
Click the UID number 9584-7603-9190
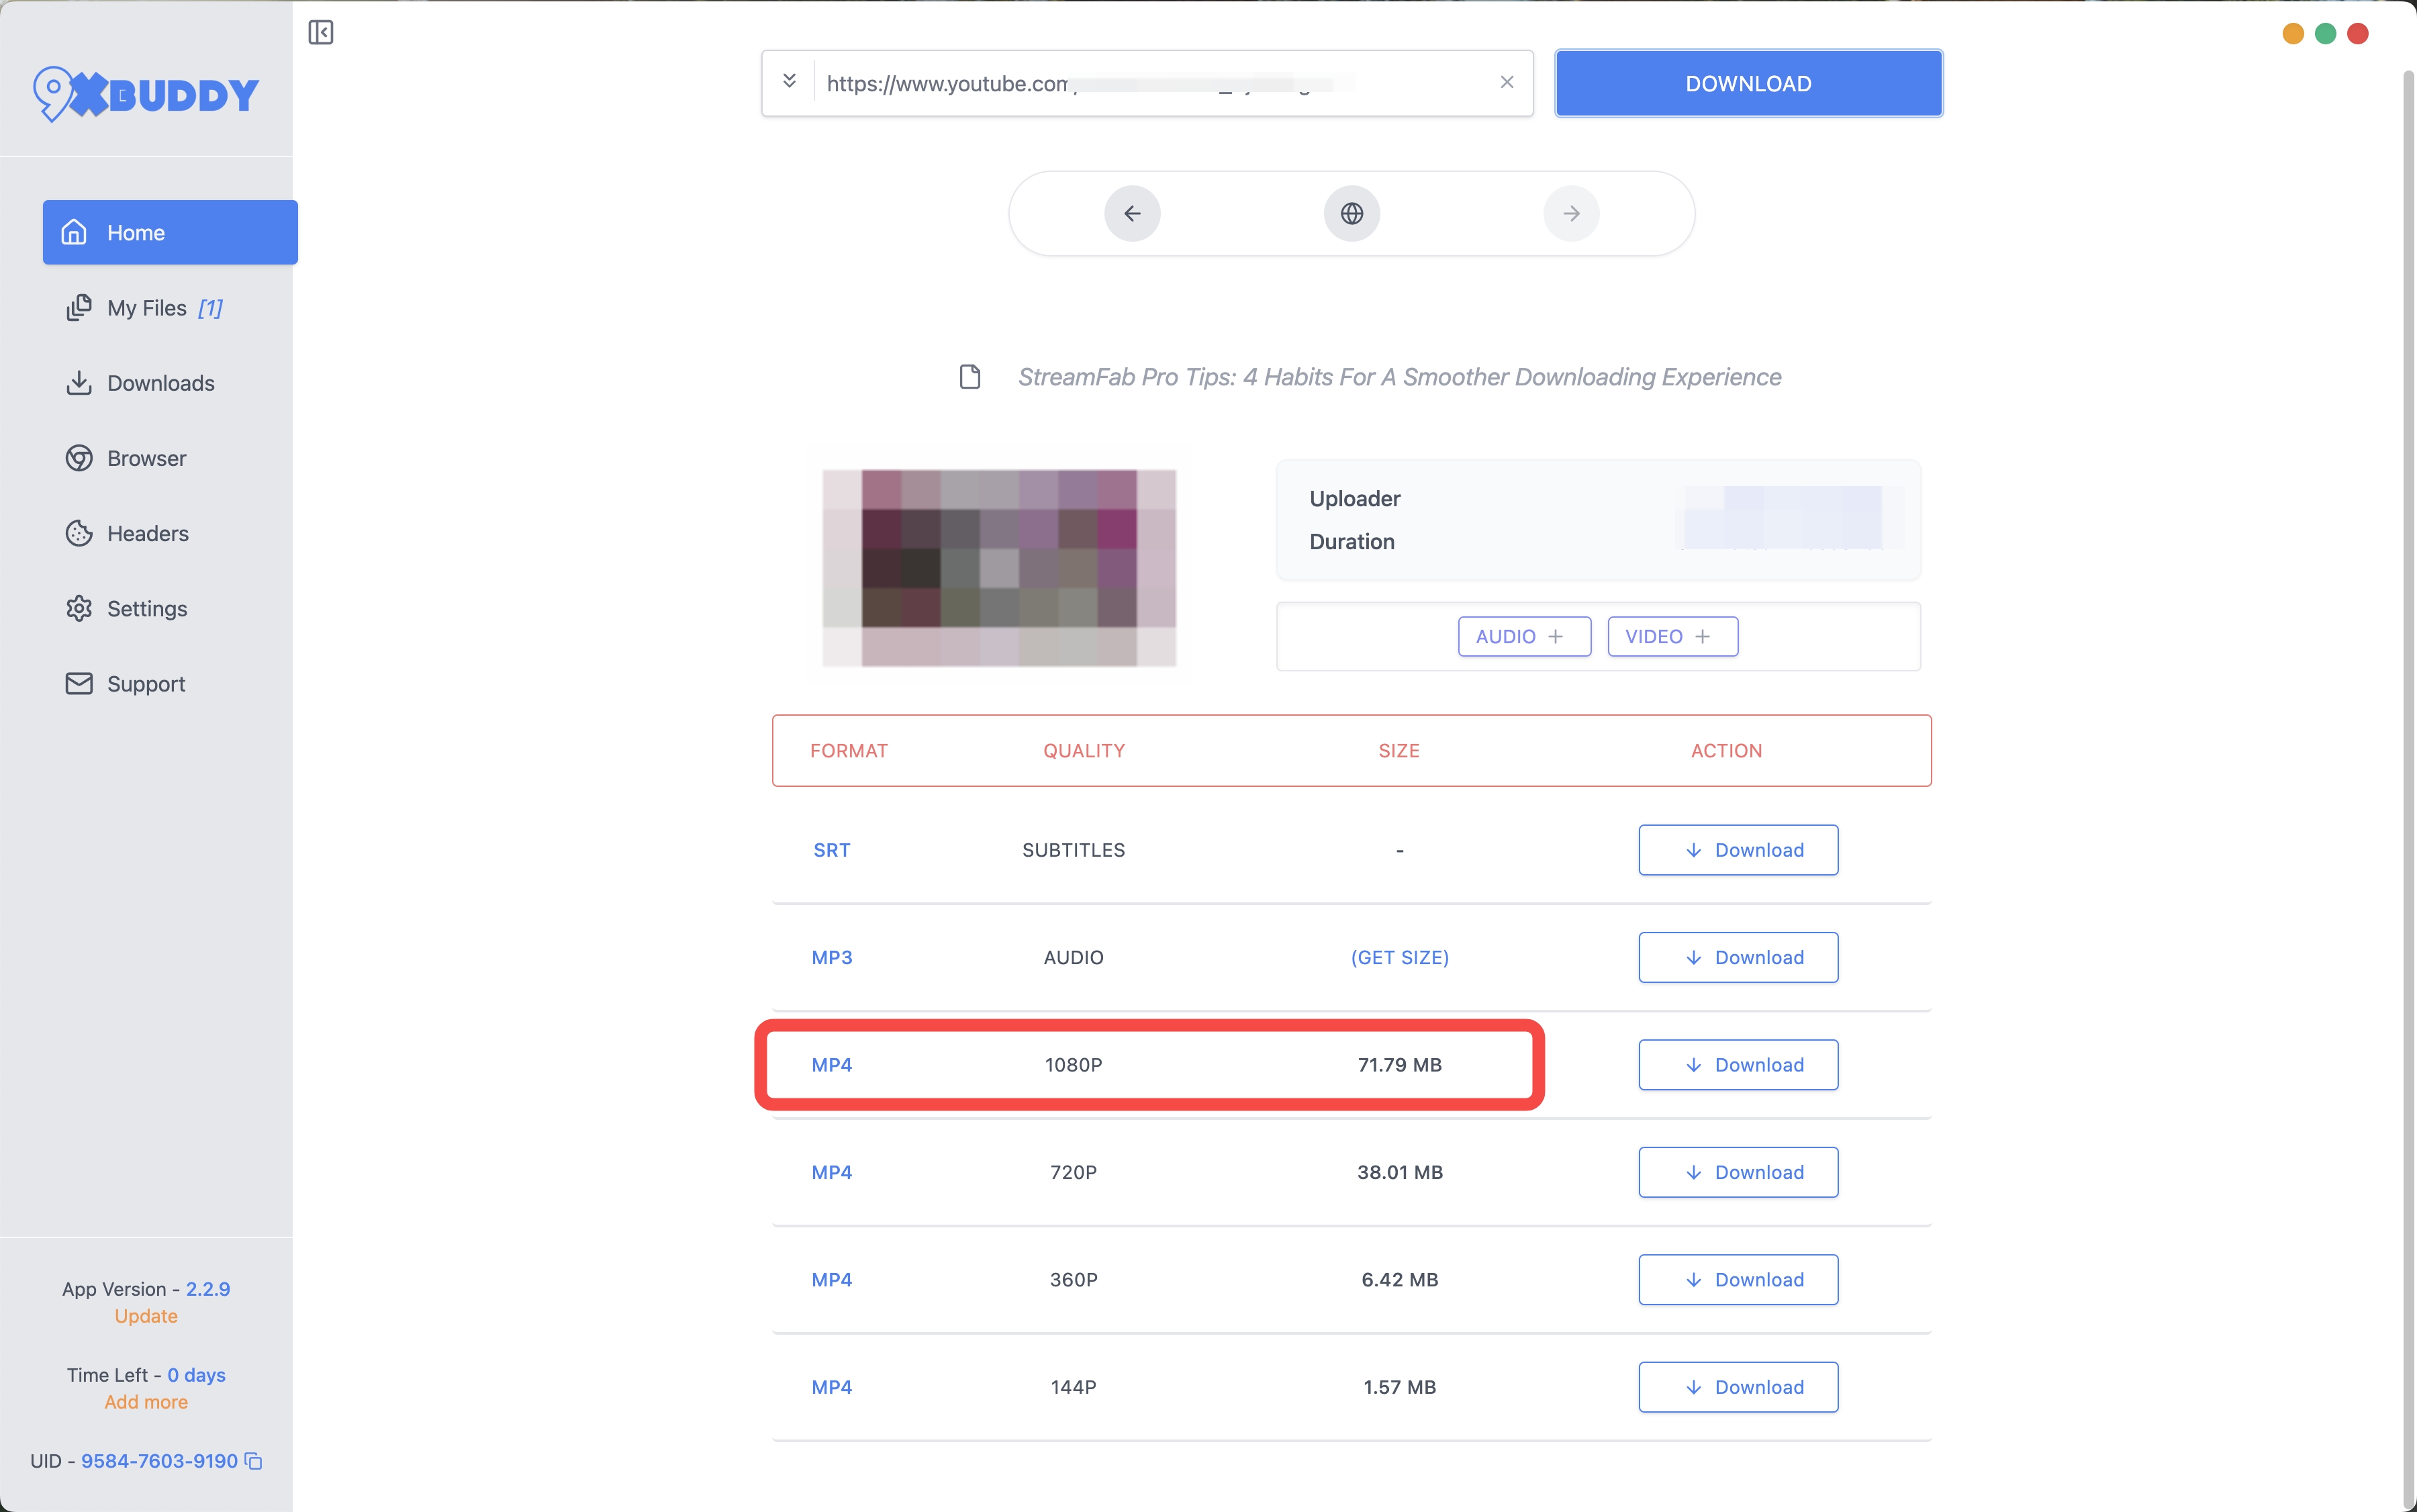pos(159,1461)
